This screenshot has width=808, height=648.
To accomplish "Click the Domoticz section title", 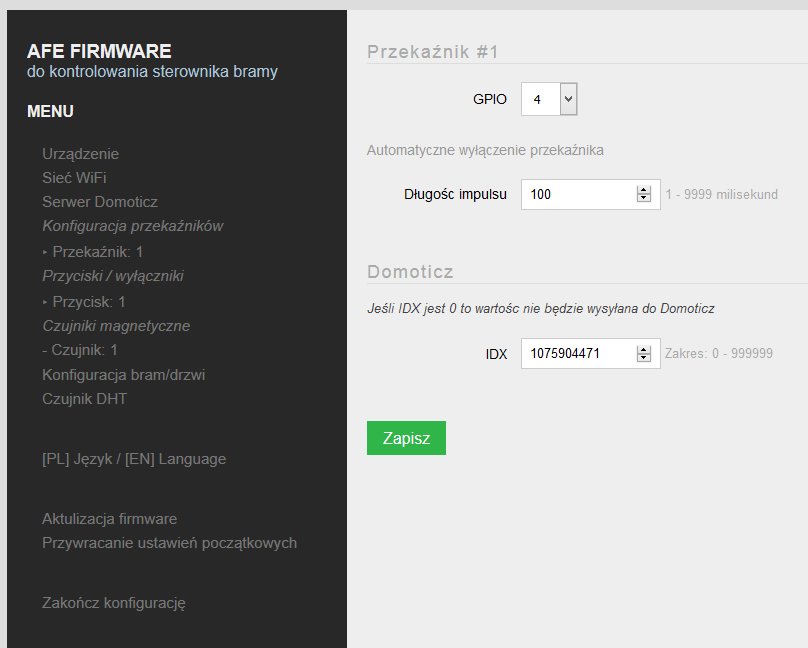I will [x=410, y=271].
